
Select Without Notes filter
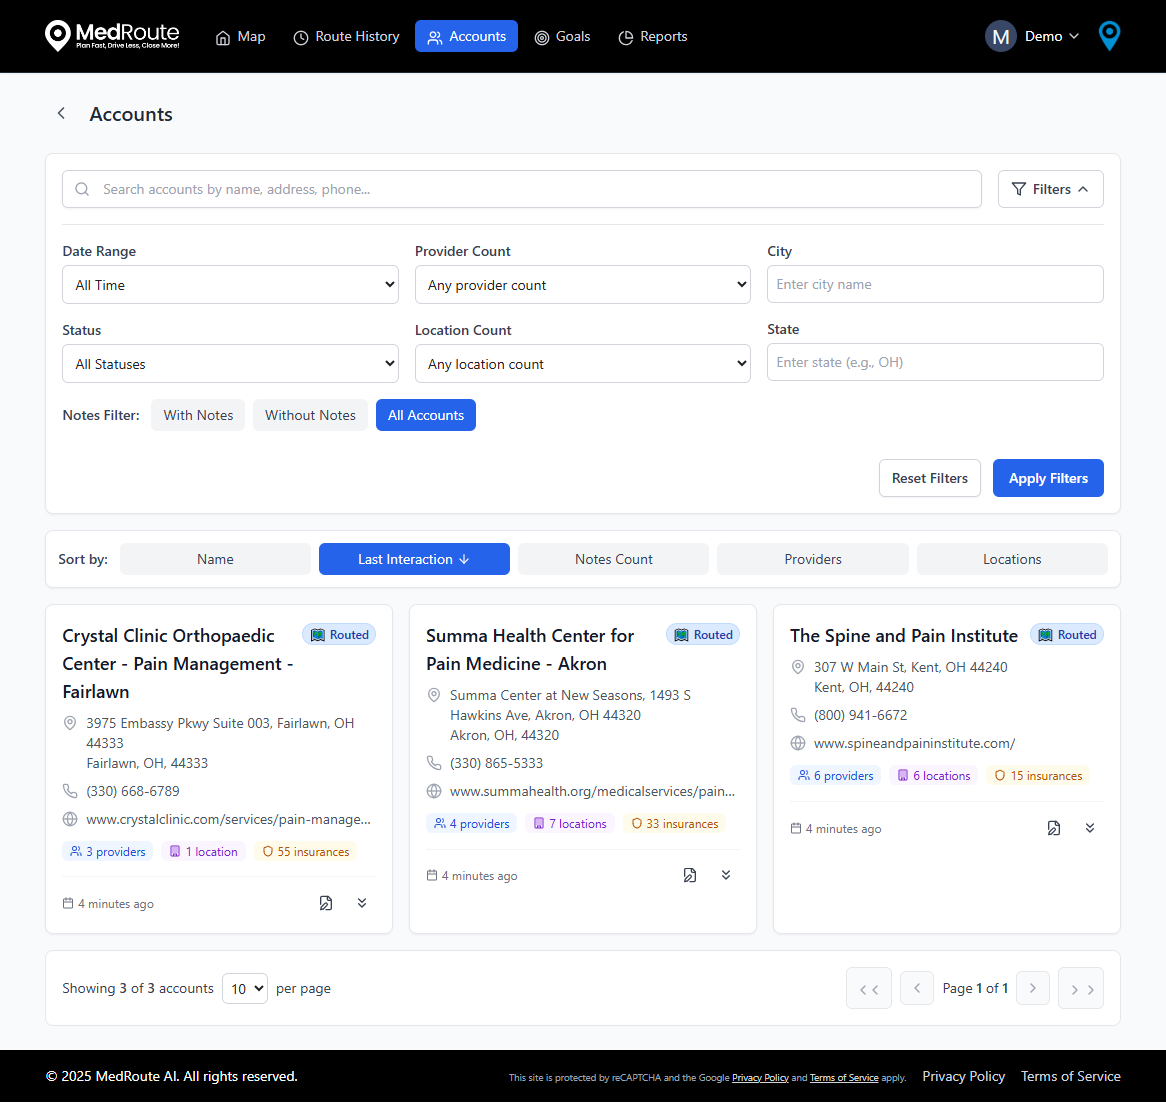tap(310, 415)
